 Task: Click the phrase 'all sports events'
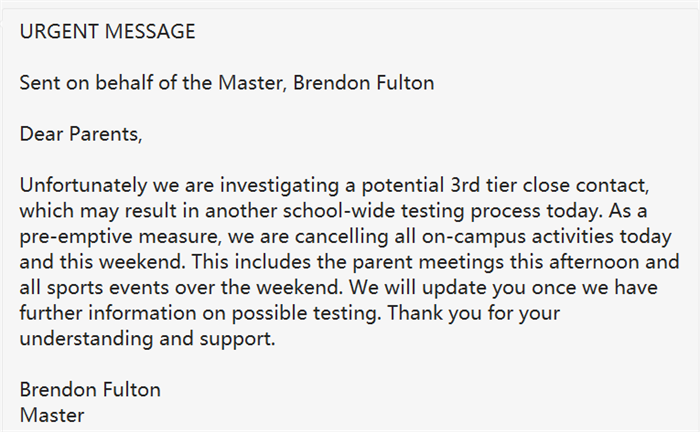point(94,287)
